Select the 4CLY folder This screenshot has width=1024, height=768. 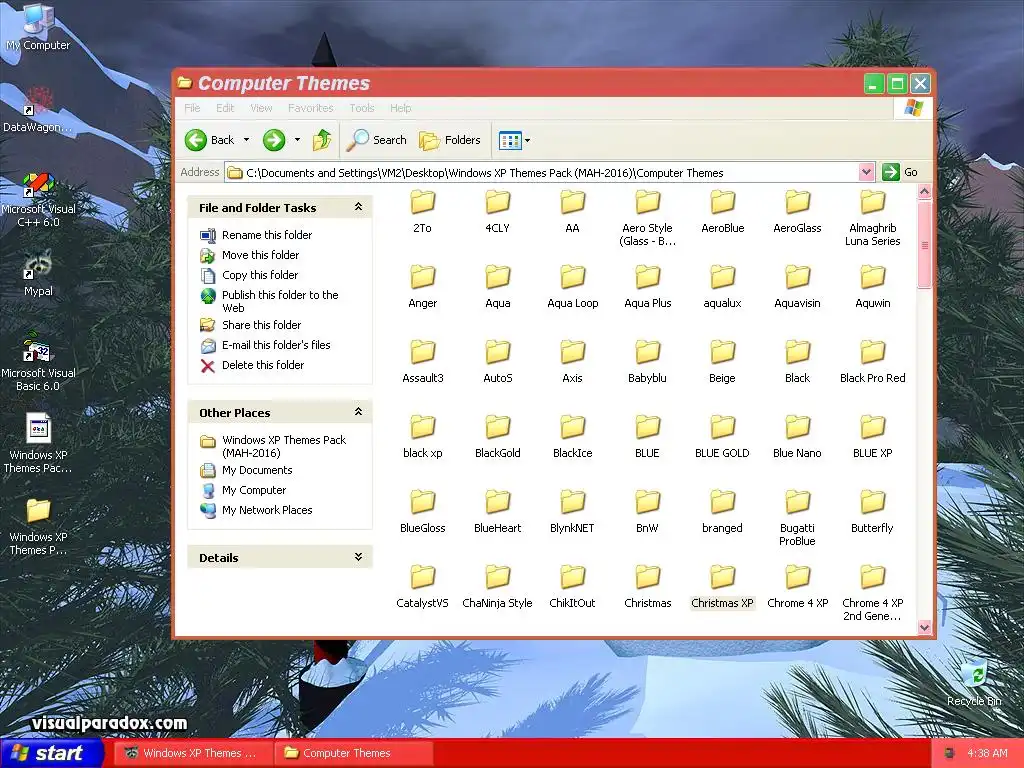tap(498, 211)
